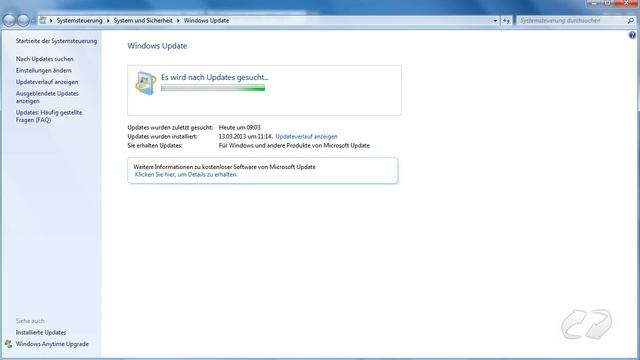
Task: Open Ausgeblendete Updates anzeigen
Action: pyautogui.click(x=47, y=97)
